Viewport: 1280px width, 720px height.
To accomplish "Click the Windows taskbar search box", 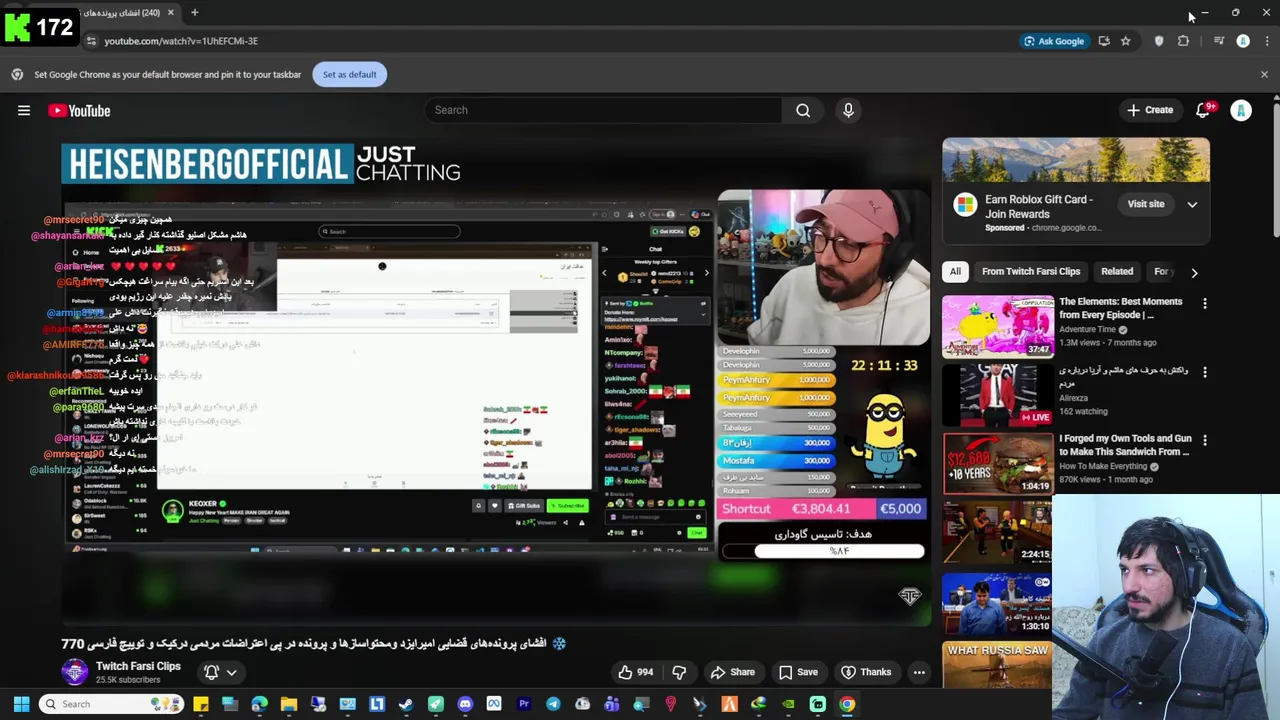I will [110, 704].
